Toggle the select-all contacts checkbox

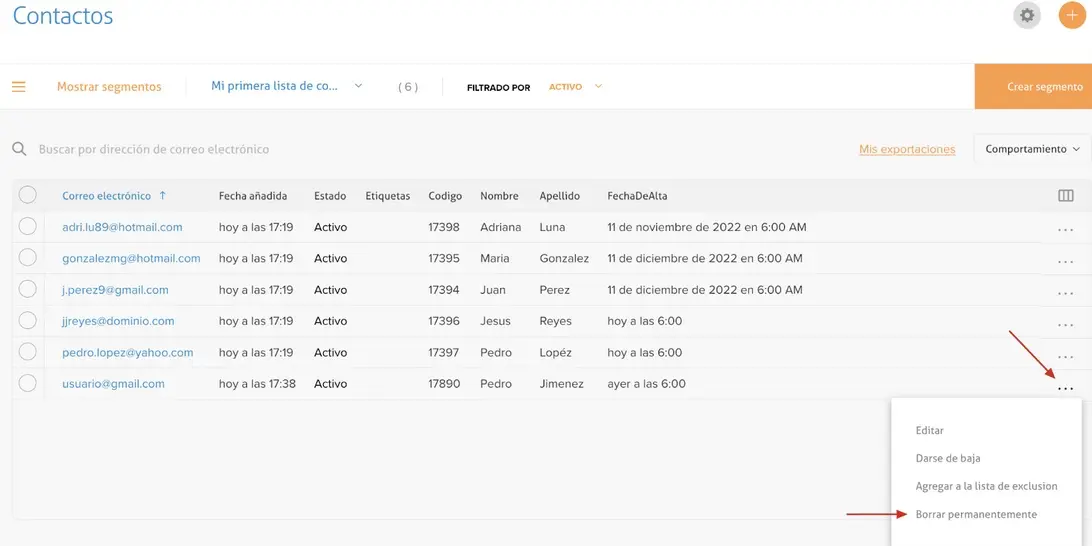point(28,195)
